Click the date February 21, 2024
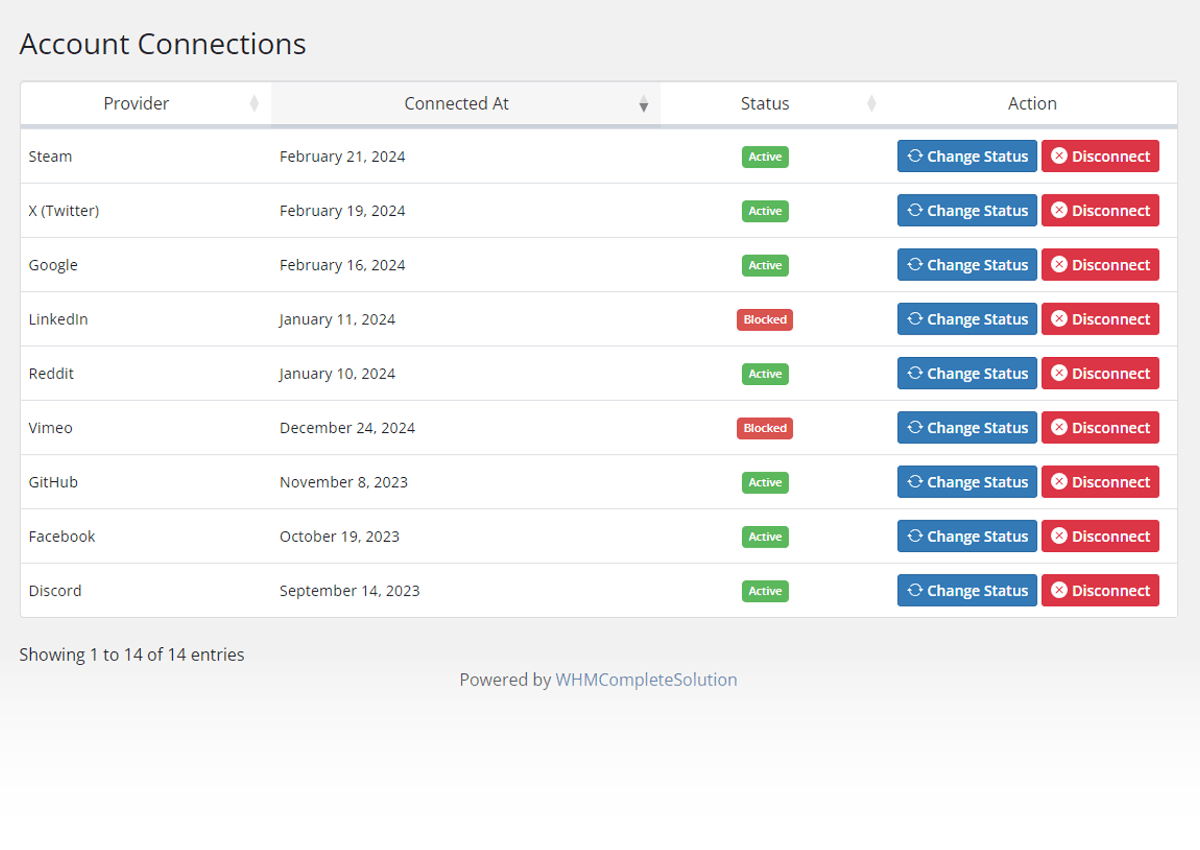1200x850 pixels. pyautogui.click(x=342, y=156)
